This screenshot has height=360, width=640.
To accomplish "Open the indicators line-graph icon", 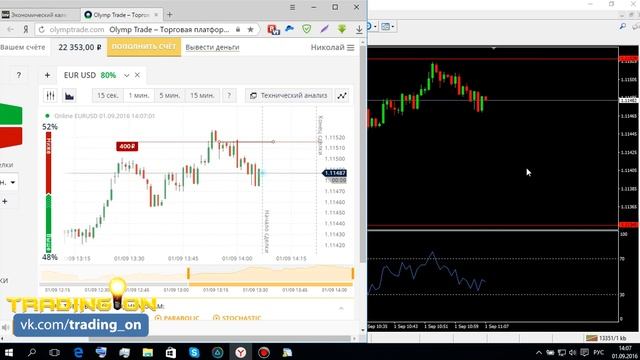I will click(342, 96).
